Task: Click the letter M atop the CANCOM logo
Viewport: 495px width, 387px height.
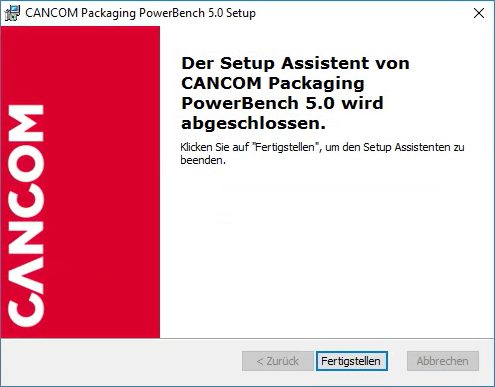Action: point(26,123)
